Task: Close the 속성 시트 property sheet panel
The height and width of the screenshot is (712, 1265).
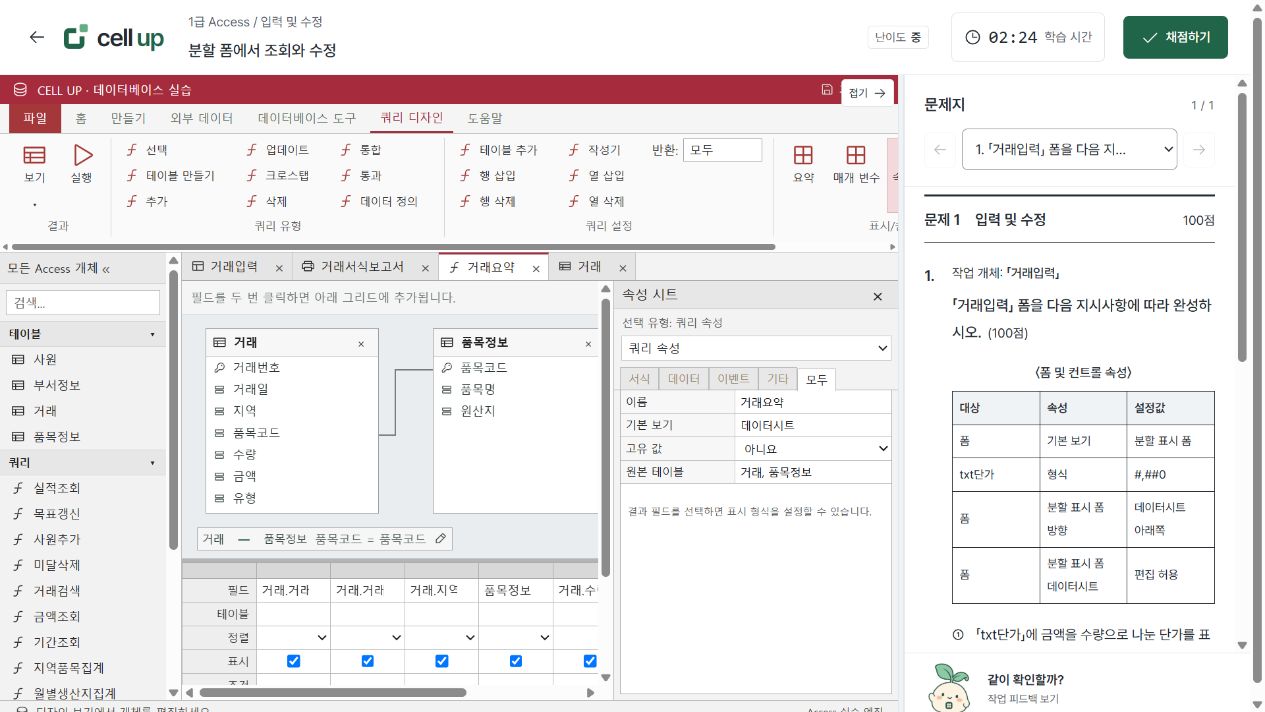Action: click(878, 296)
